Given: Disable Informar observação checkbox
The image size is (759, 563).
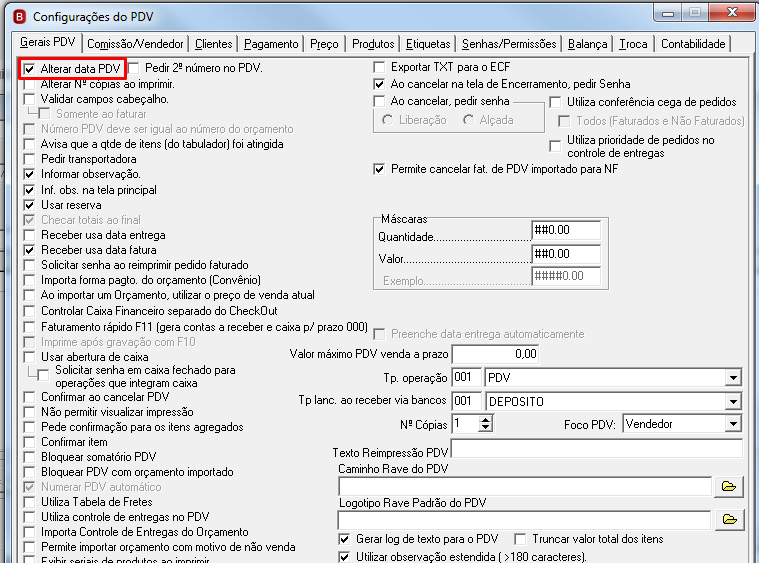Looking at the screenshot, I should point(30,174).
